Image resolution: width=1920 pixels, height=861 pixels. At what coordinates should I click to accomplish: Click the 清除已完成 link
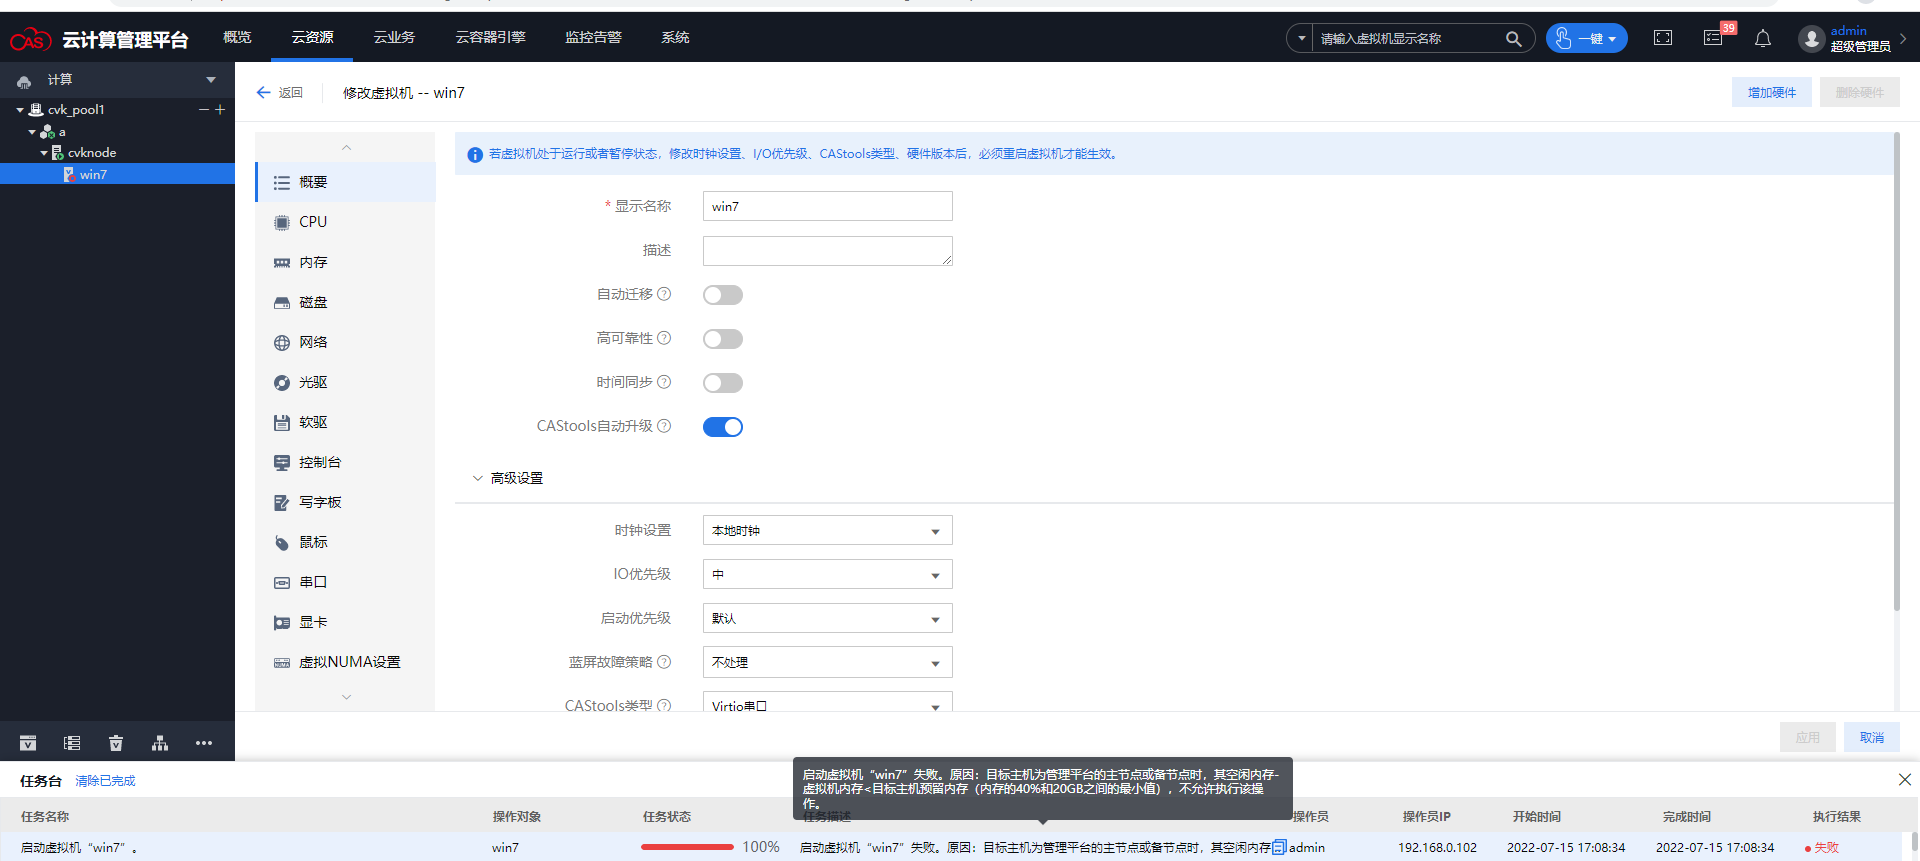pyautogui.click(x=105, y=781)
